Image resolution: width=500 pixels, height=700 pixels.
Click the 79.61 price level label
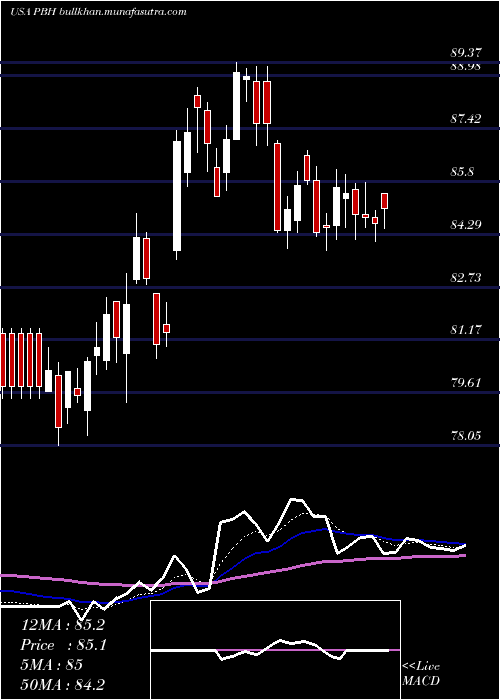tap(466, 383)
